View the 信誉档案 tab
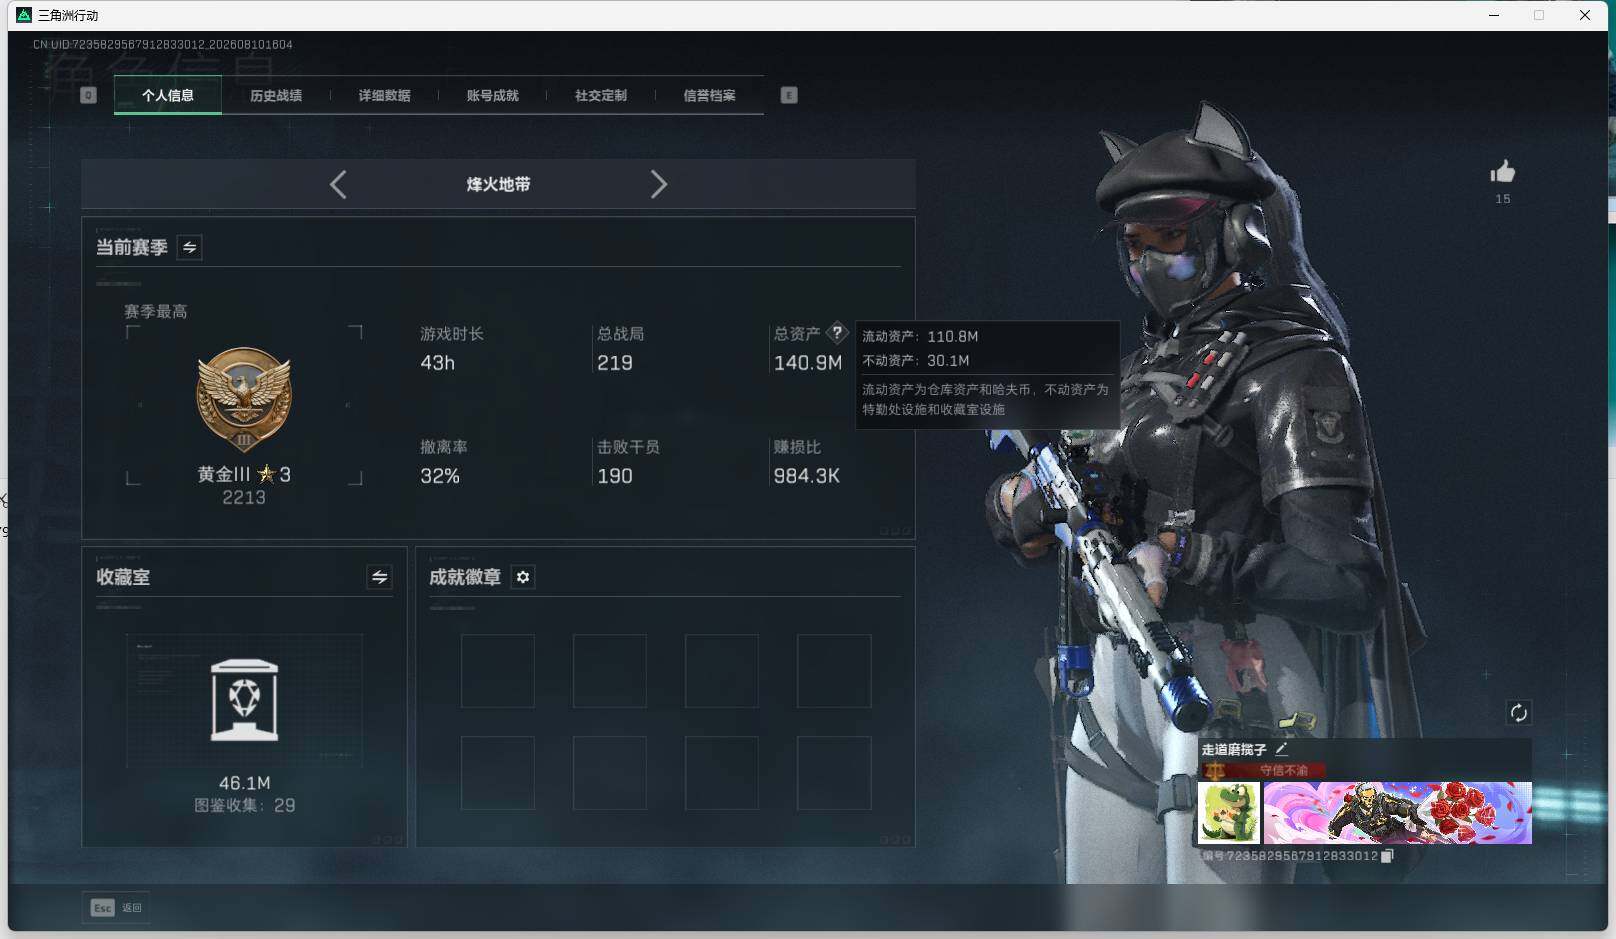The height and width of the screenshot is (939, 1616). pos(709,95)
